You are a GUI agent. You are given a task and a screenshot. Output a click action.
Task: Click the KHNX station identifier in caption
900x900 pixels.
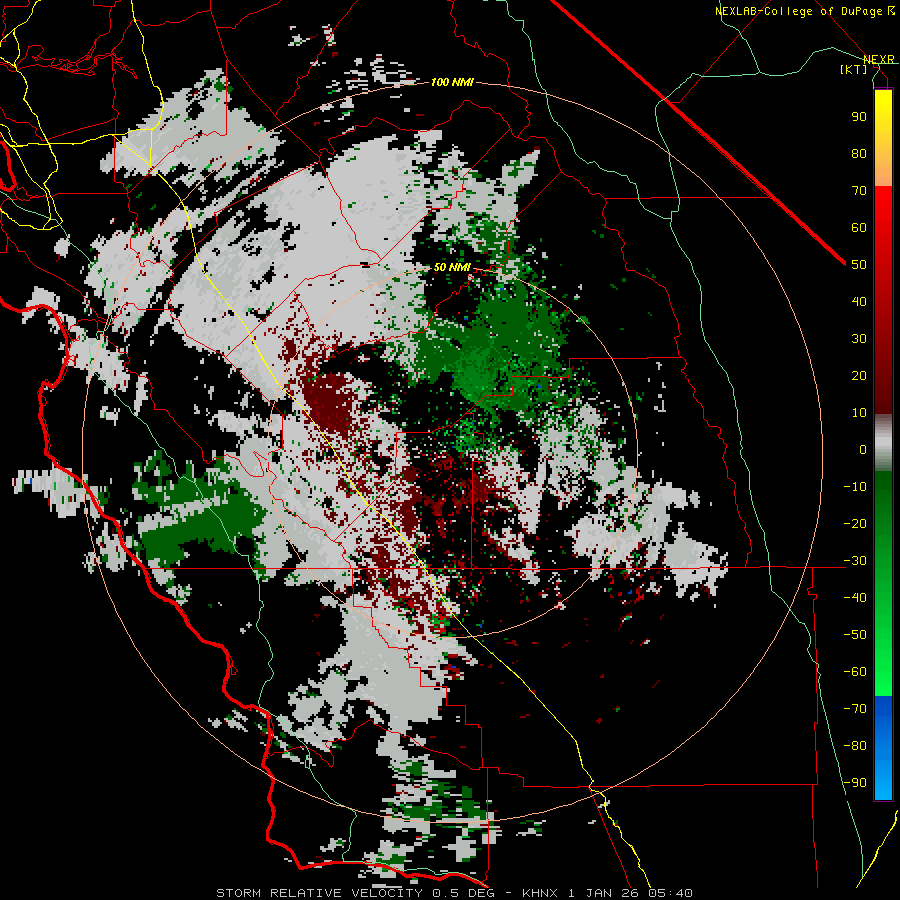coord(540,893)
